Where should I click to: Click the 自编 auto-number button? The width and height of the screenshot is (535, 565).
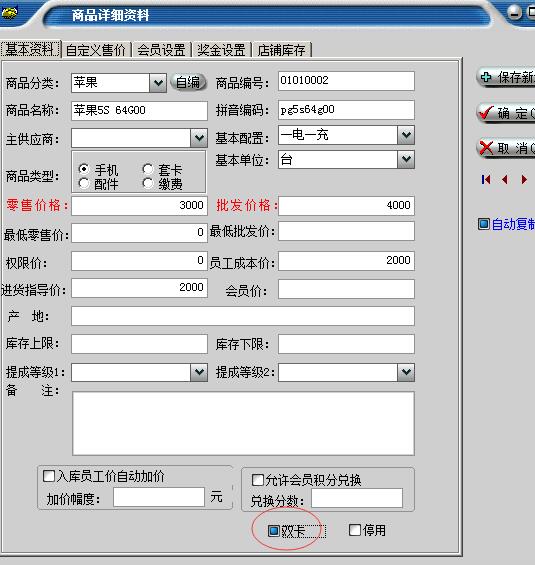188,82
